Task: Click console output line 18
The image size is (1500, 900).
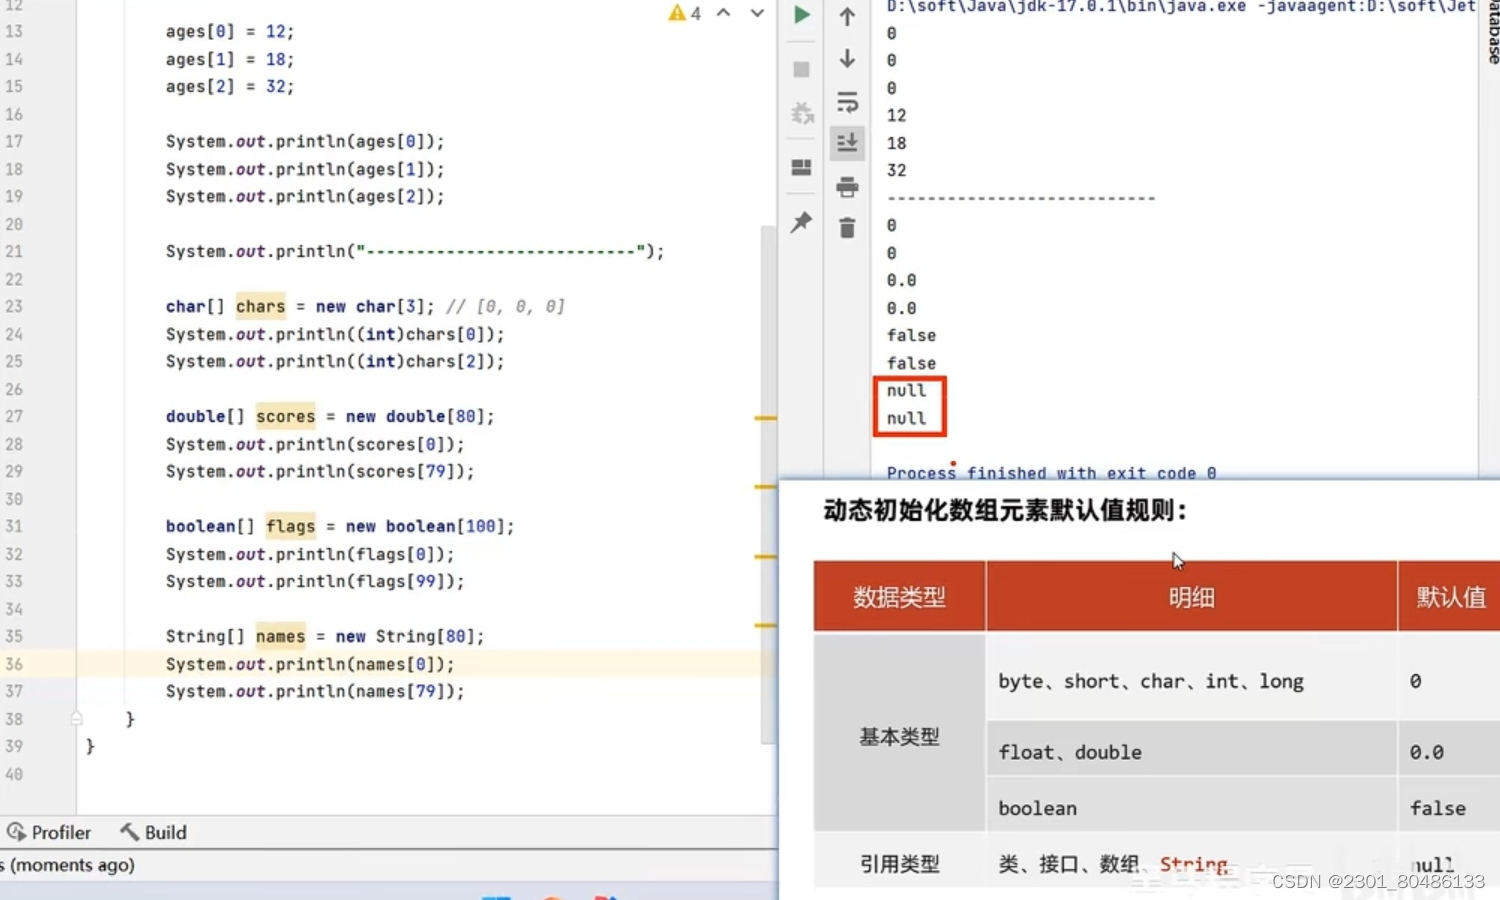Action: click(896, 143)
